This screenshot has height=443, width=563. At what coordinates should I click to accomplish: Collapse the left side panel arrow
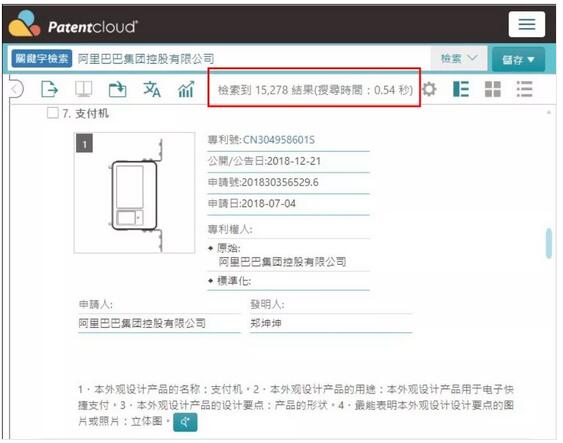(16, 89)
